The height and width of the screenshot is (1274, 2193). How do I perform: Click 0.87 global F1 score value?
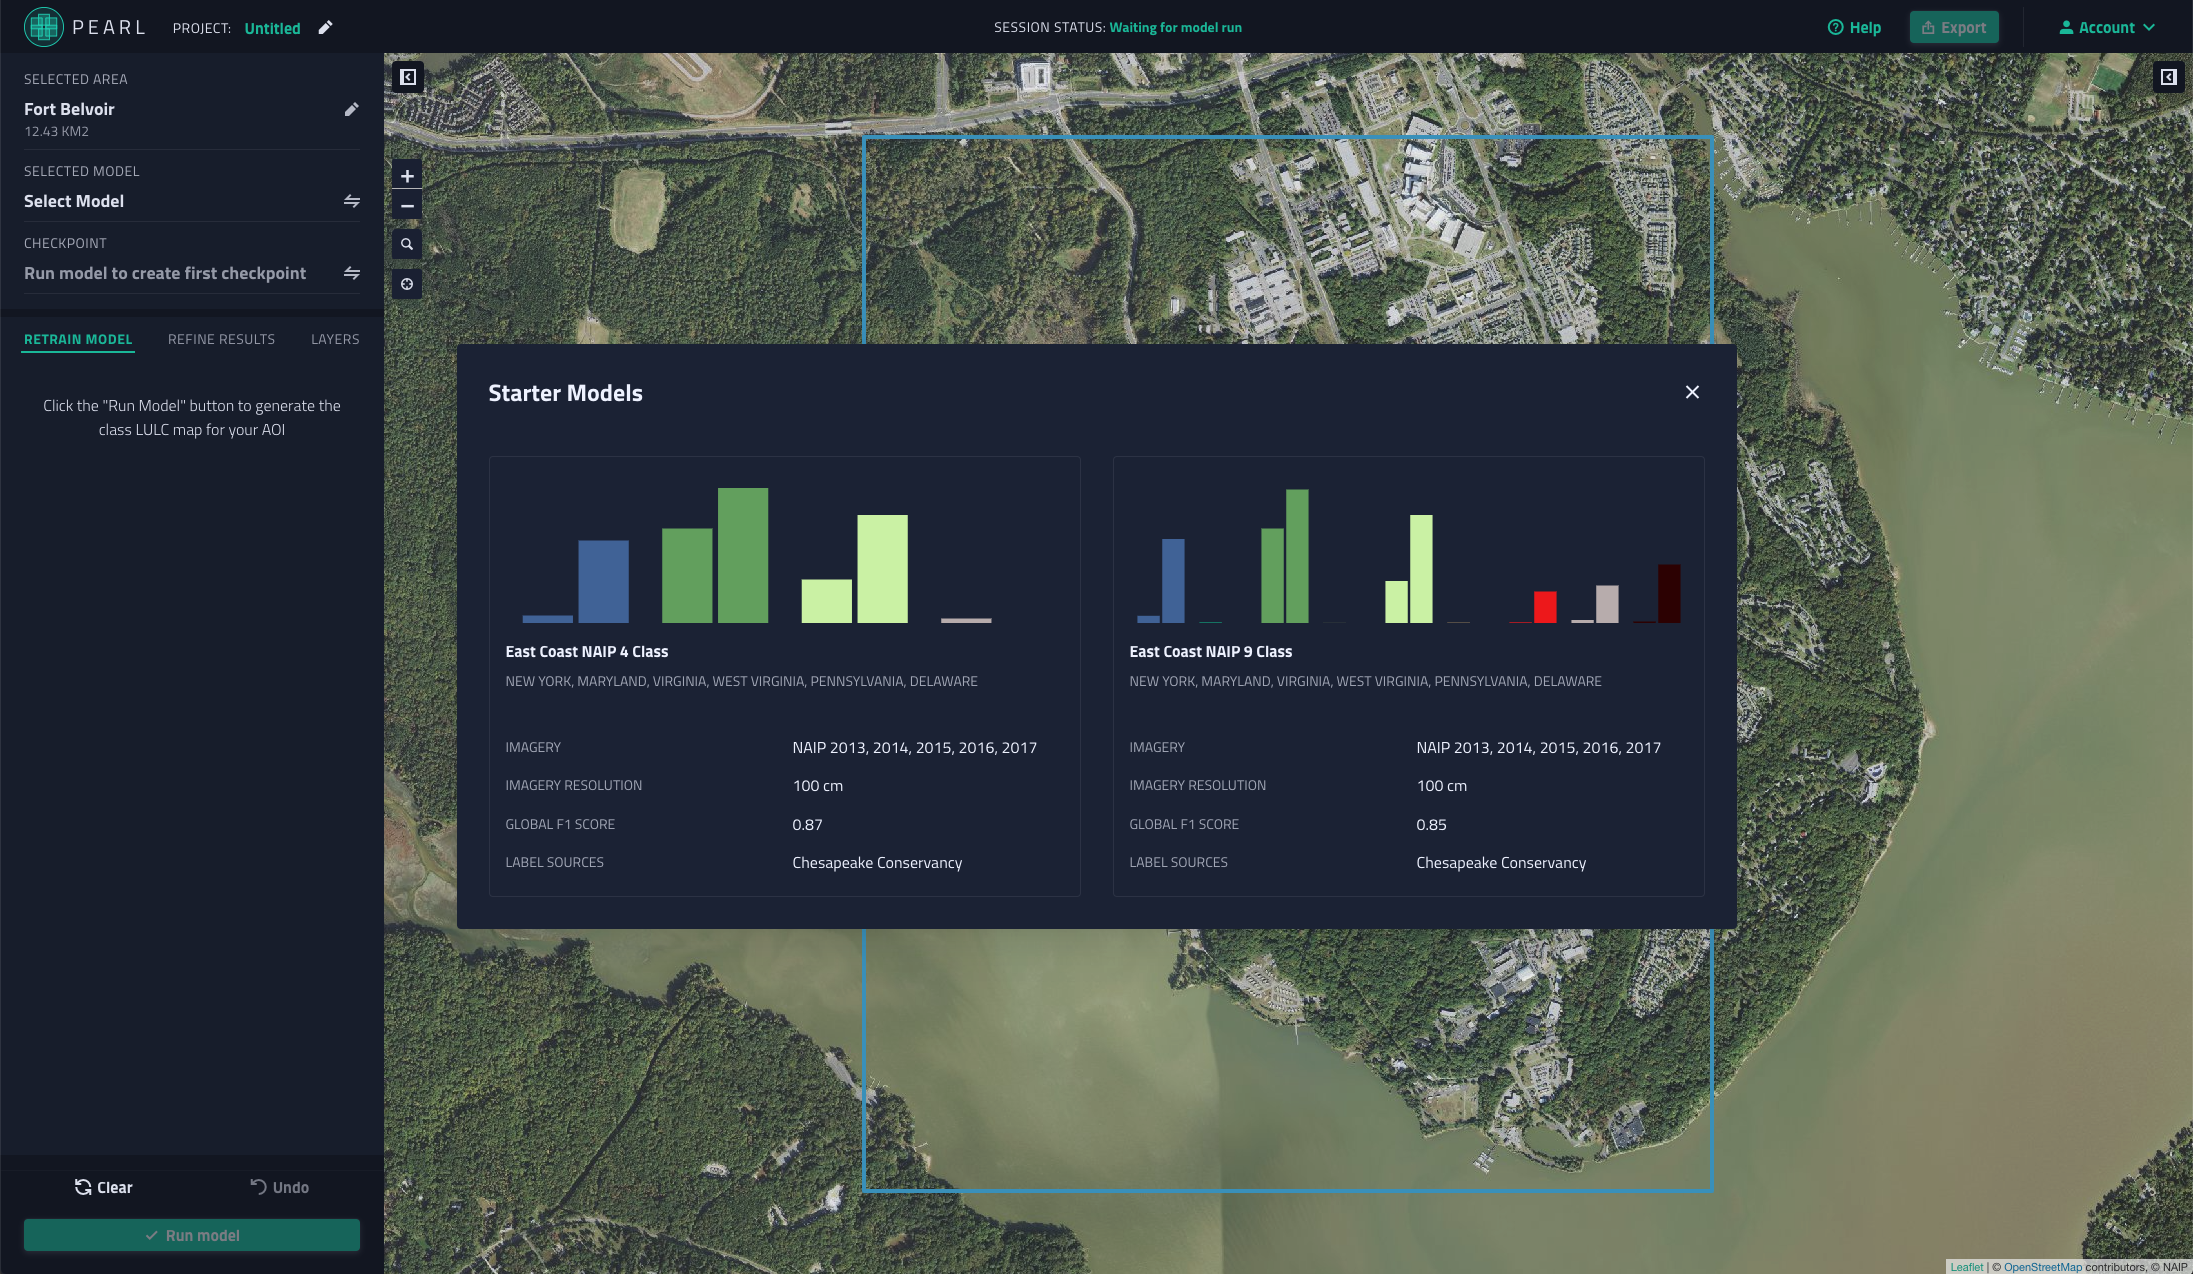[807, 825]
